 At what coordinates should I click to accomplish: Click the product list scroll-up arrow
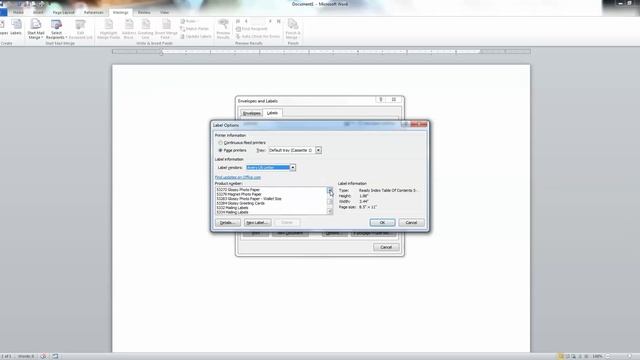[x=330, y=190]
